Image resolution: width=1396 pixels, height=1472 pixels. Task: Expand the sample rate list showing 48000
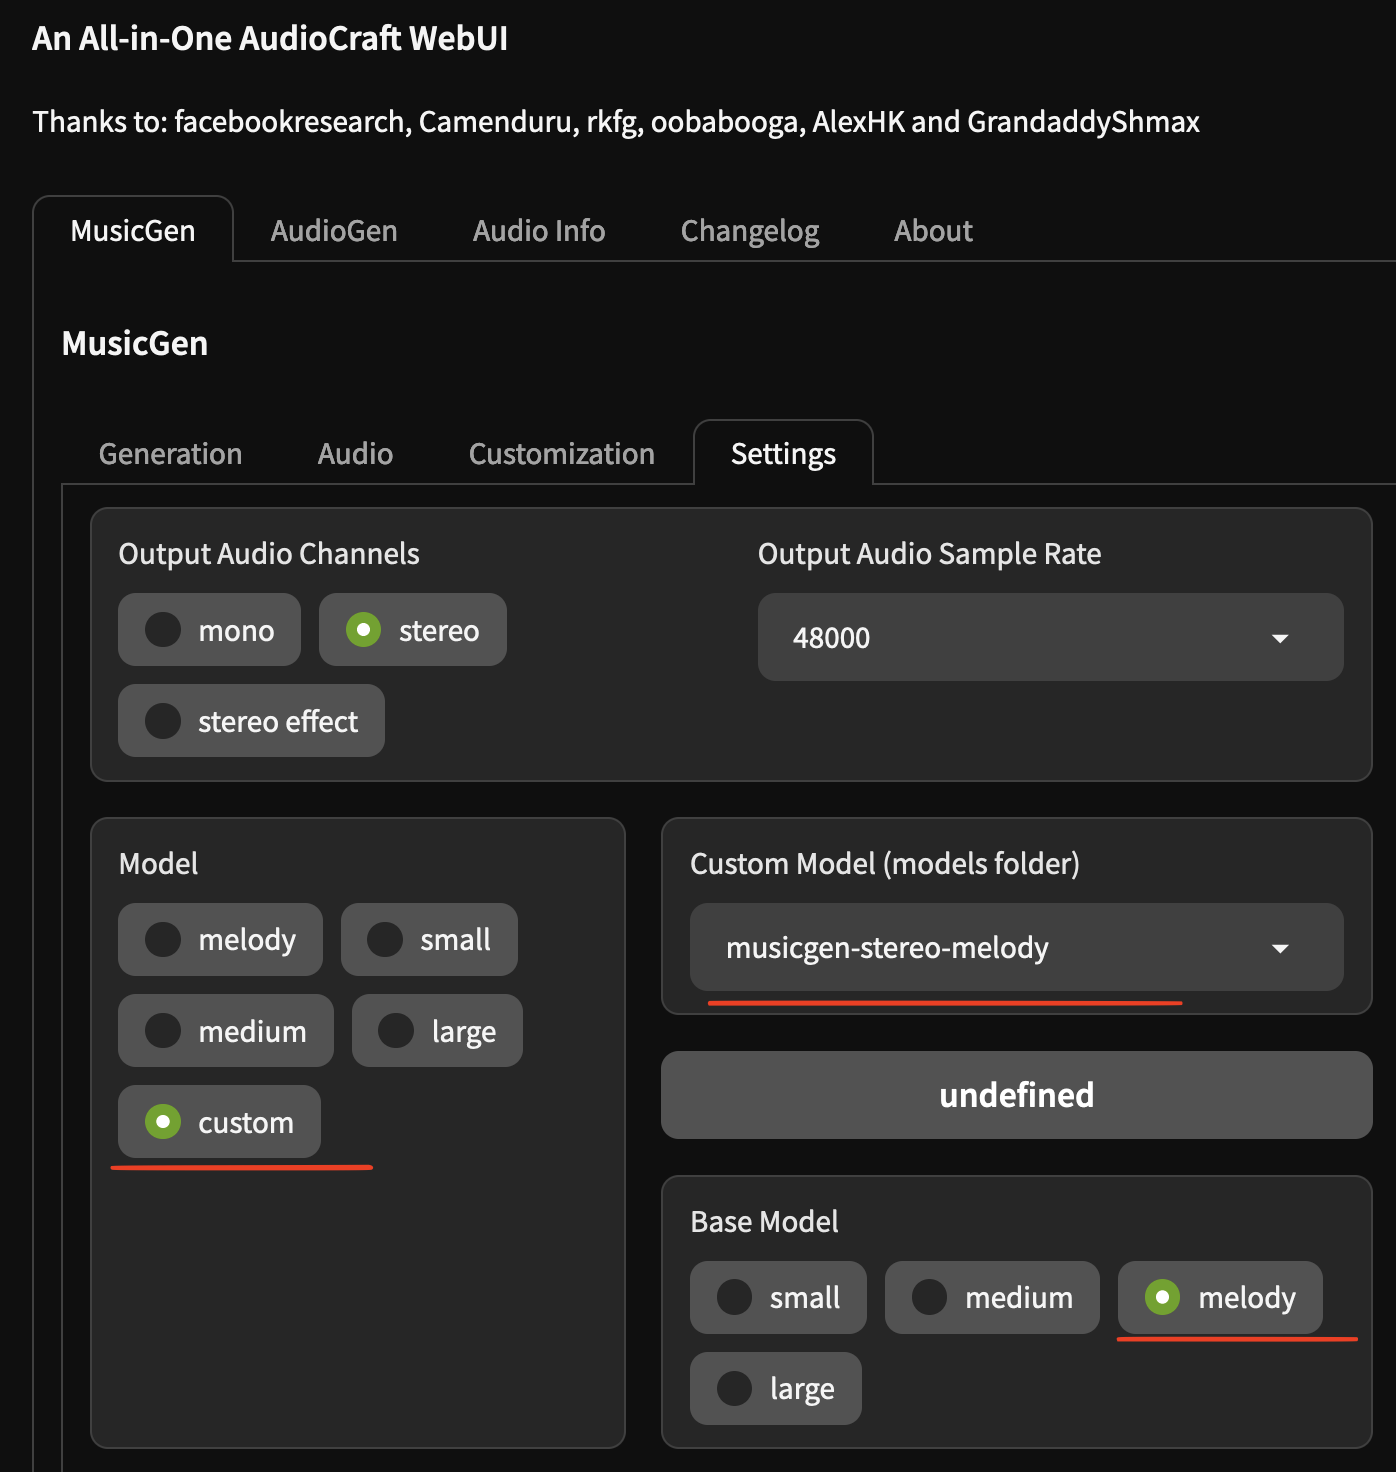tap(1049, 638)
